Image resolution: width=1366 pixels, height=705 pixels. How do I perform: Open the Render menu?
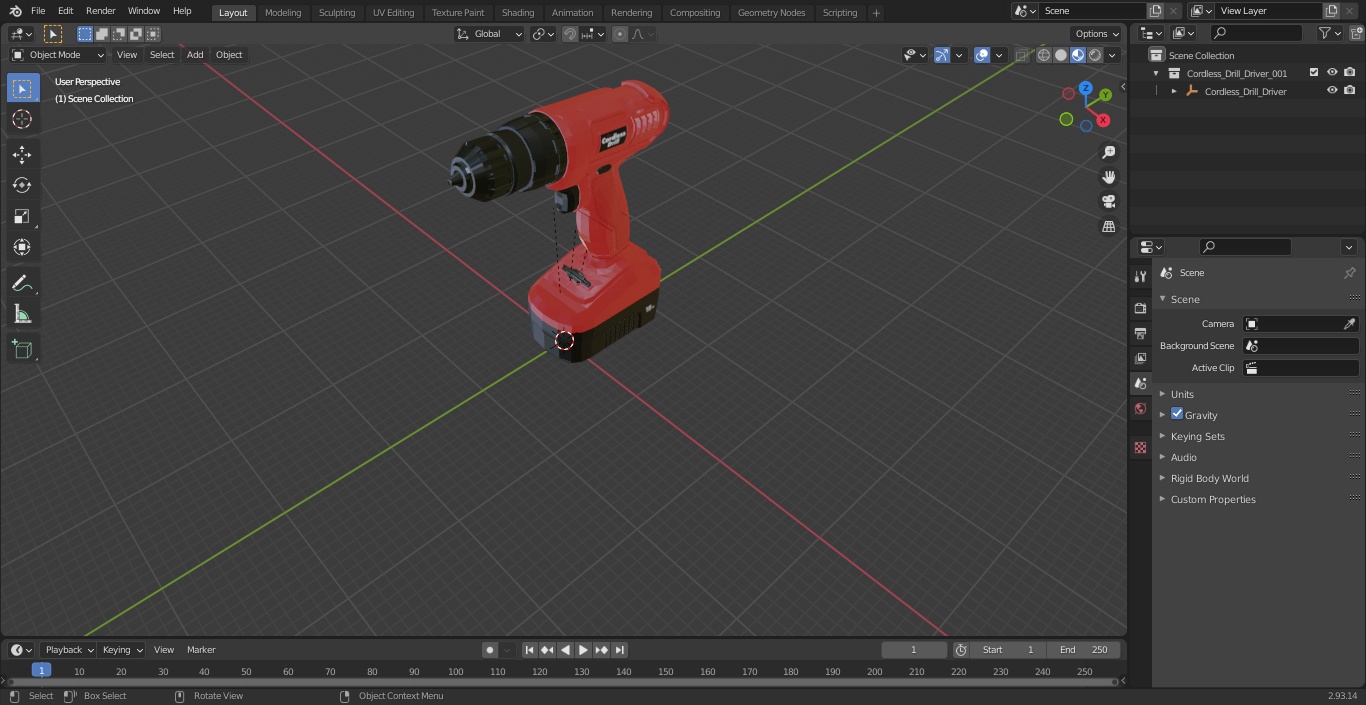101,11
